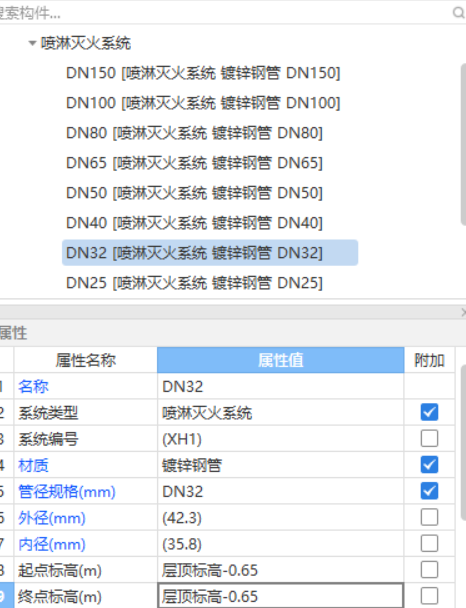Click the 起点标高 value cell
The width and height of the screenshot is (466, 608).
(x=281, y=570)
